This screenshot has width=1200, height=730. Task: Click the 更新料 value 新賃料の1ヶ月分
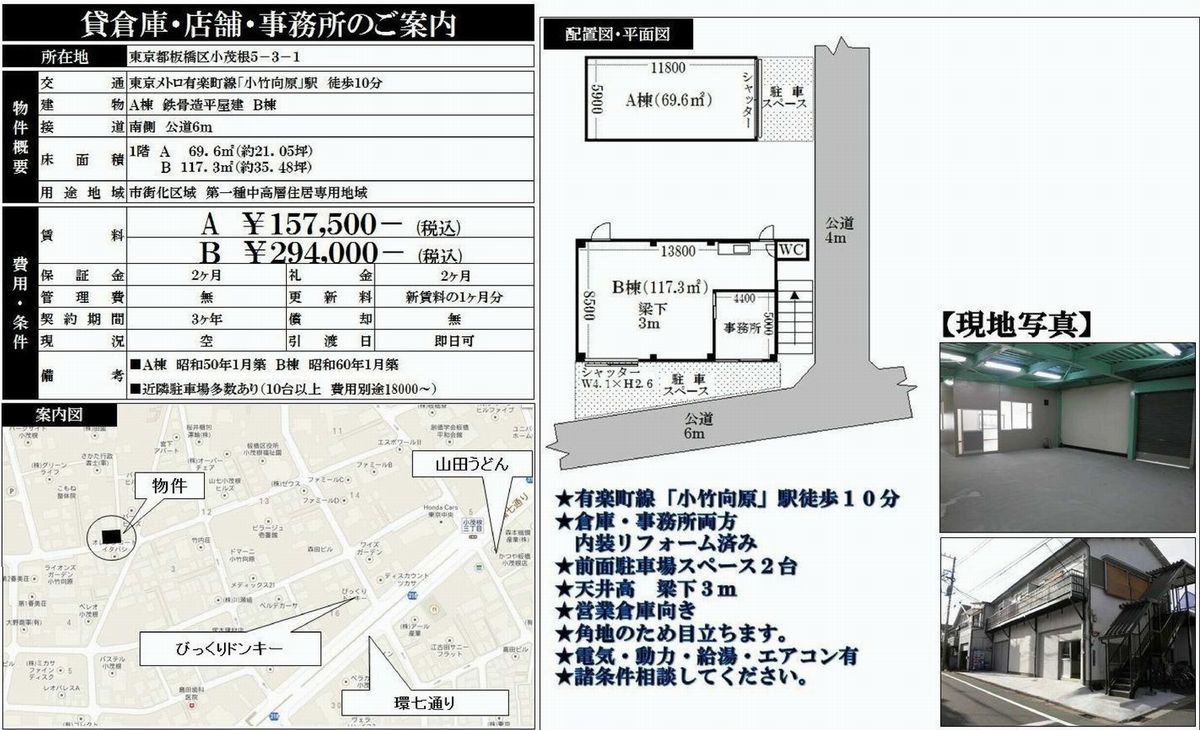click(454, 297)
